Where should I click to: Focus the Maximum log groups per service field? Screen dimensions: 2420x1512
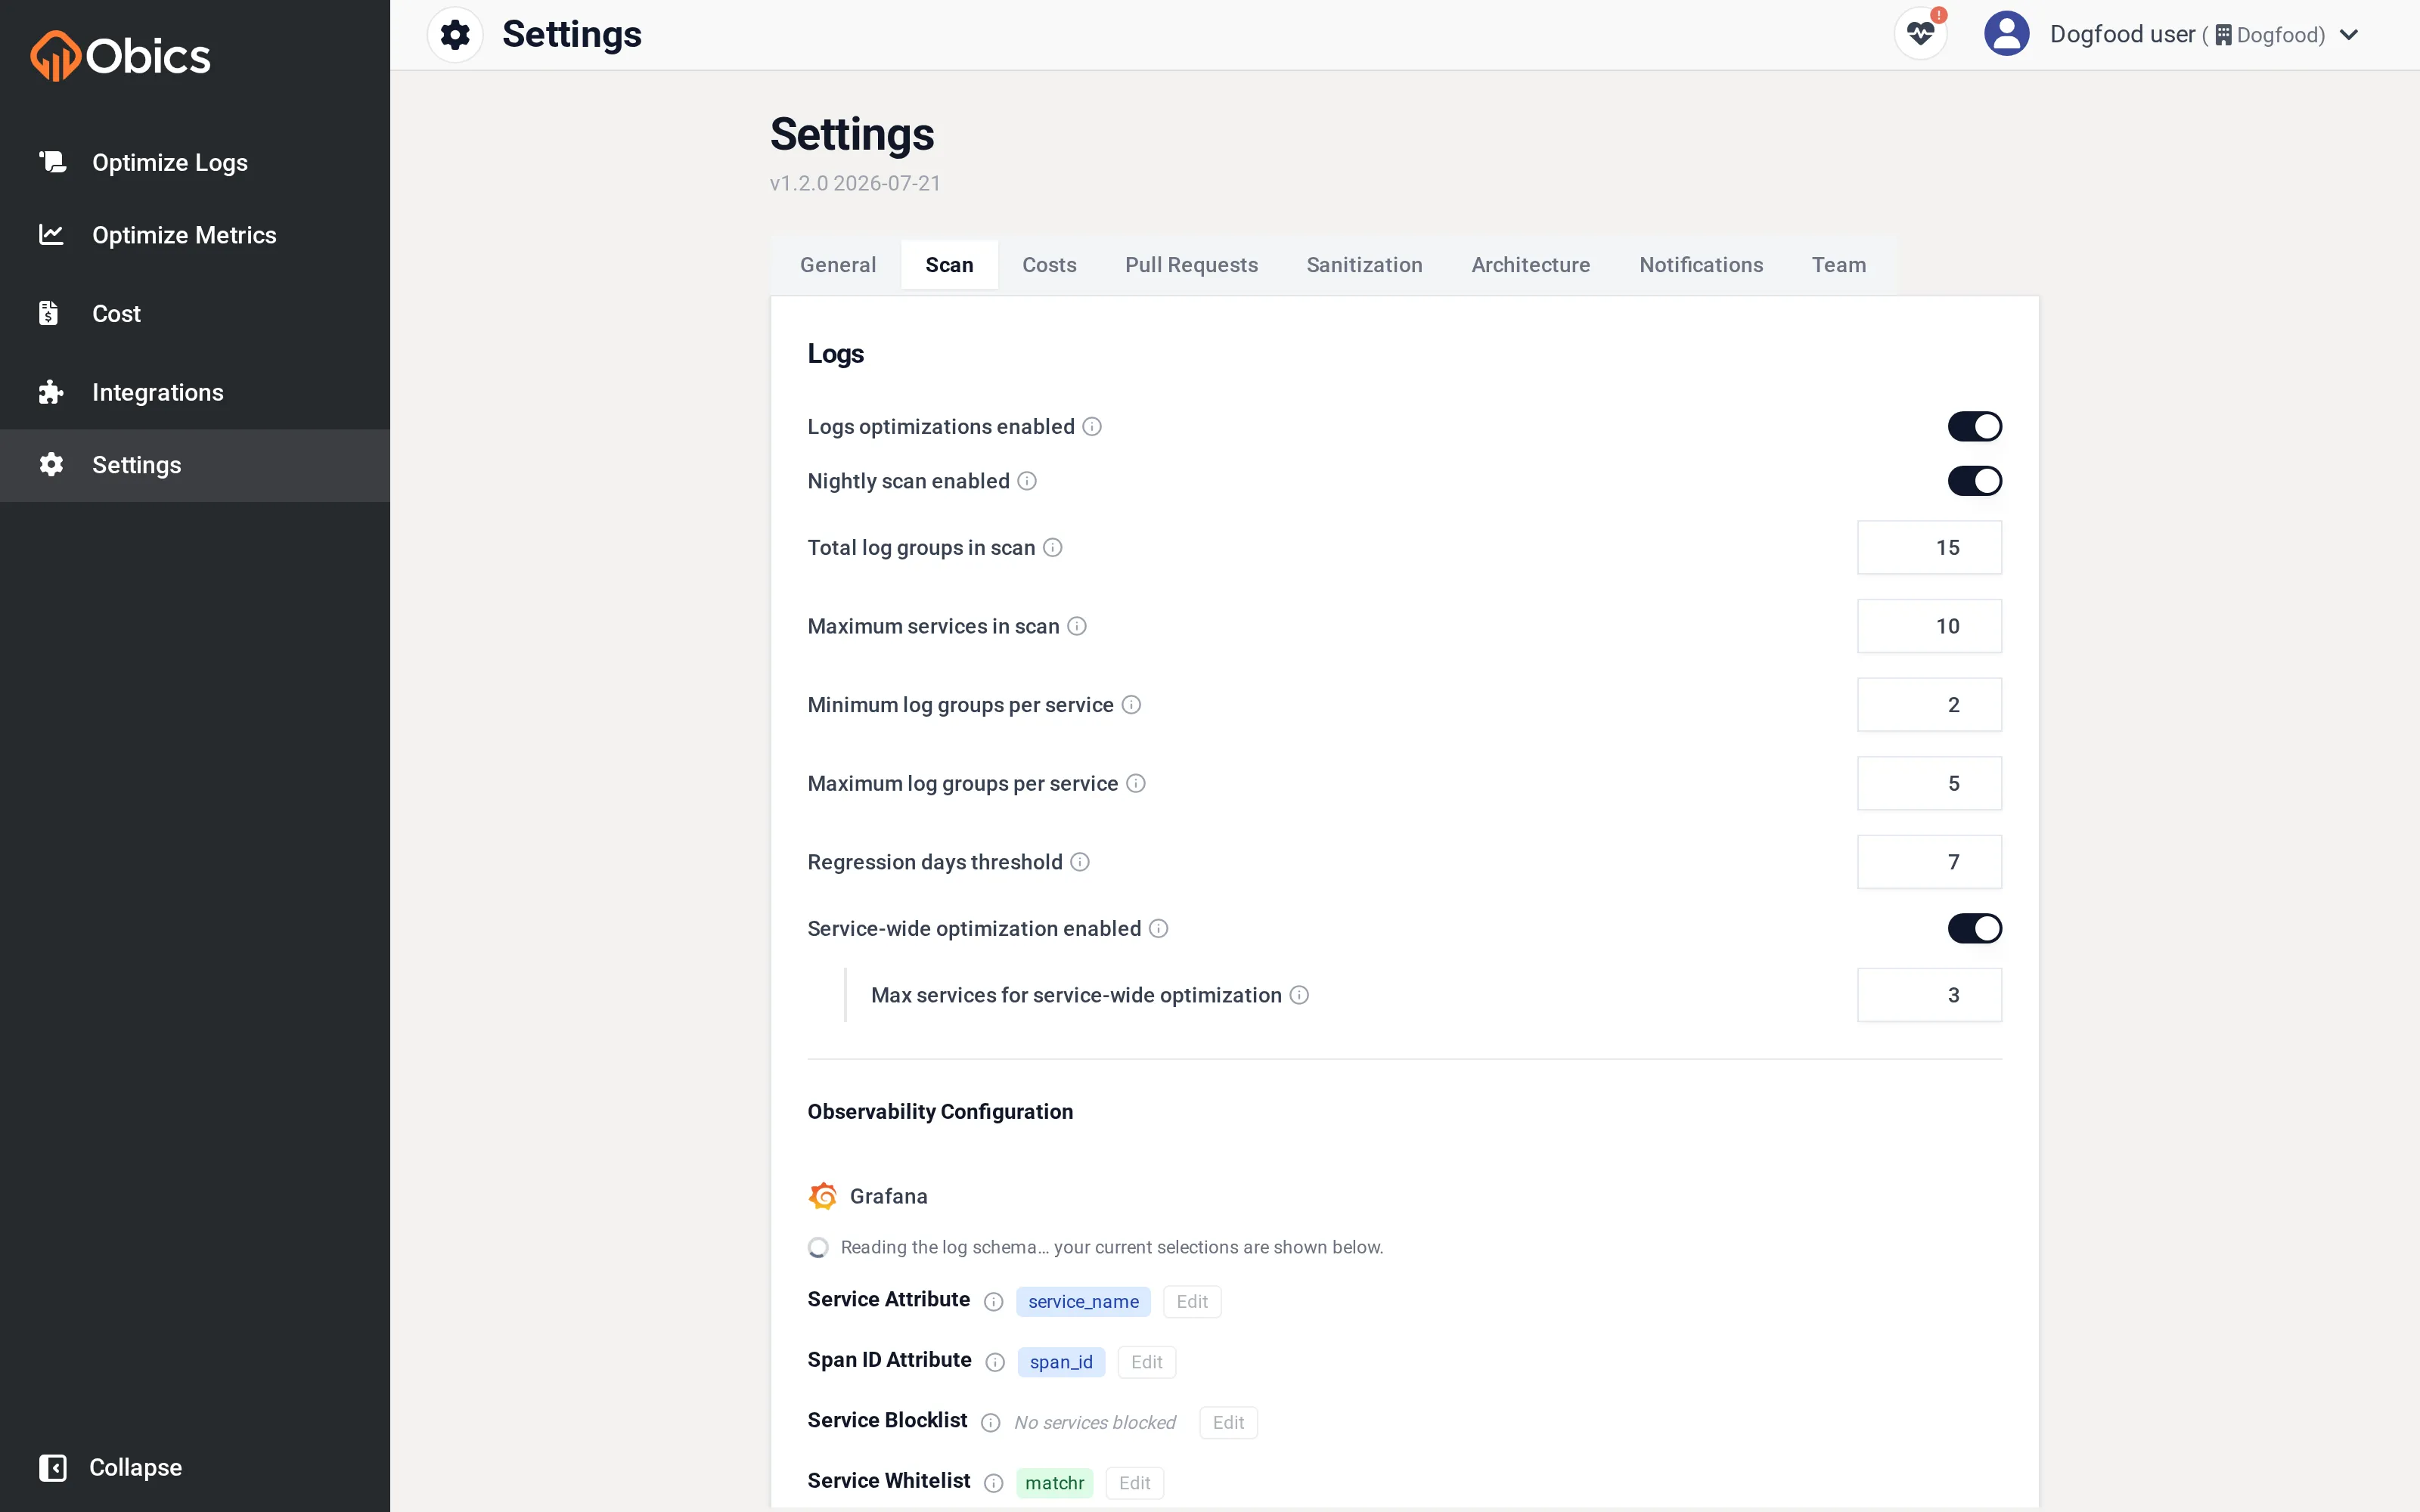(x=1929, y=783)
